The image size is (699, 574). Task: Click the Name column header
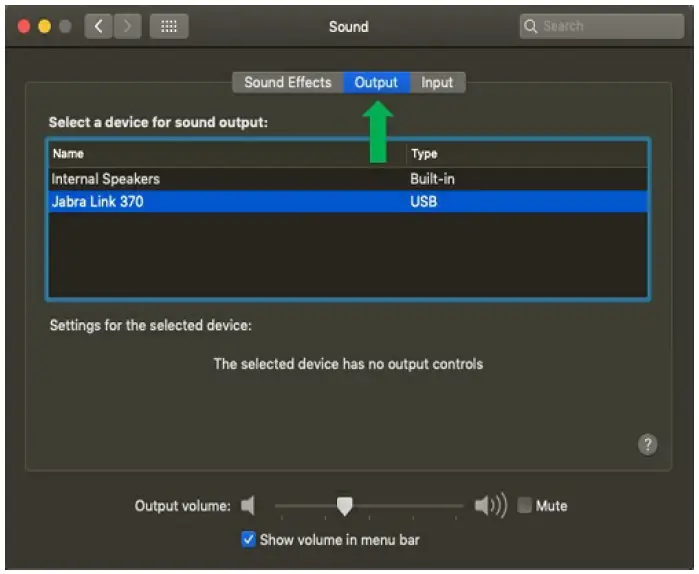tap(69, 154)
